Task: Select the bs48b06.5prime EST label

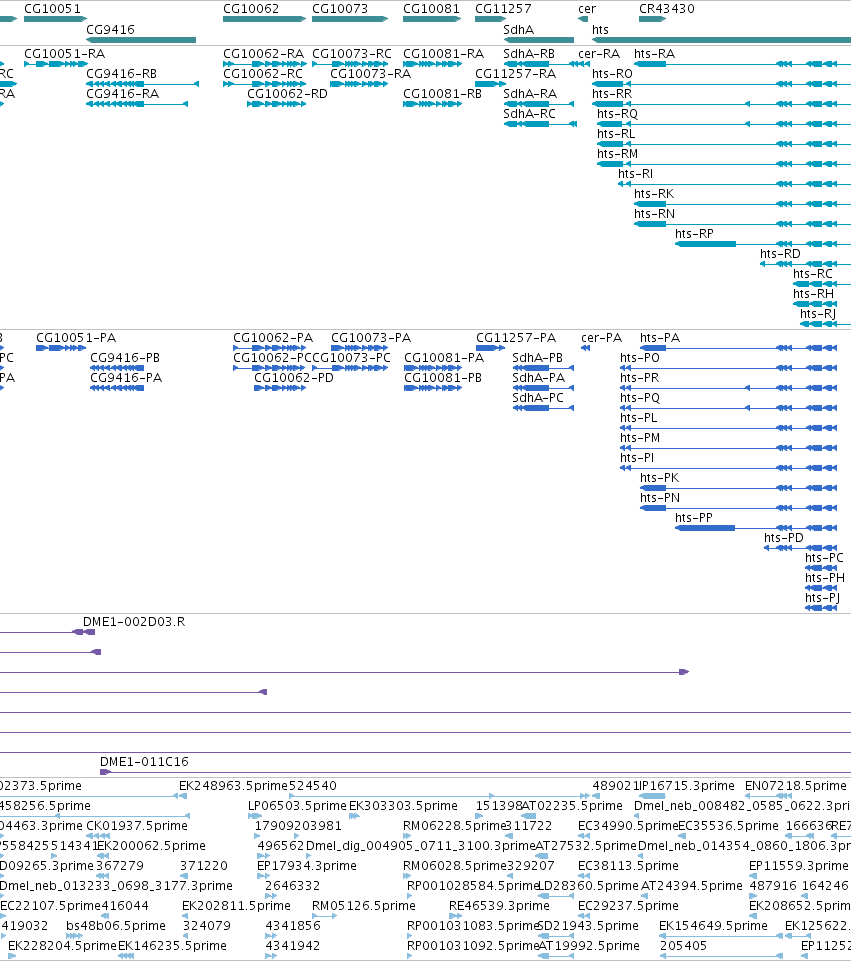Action: coord(116,925)
